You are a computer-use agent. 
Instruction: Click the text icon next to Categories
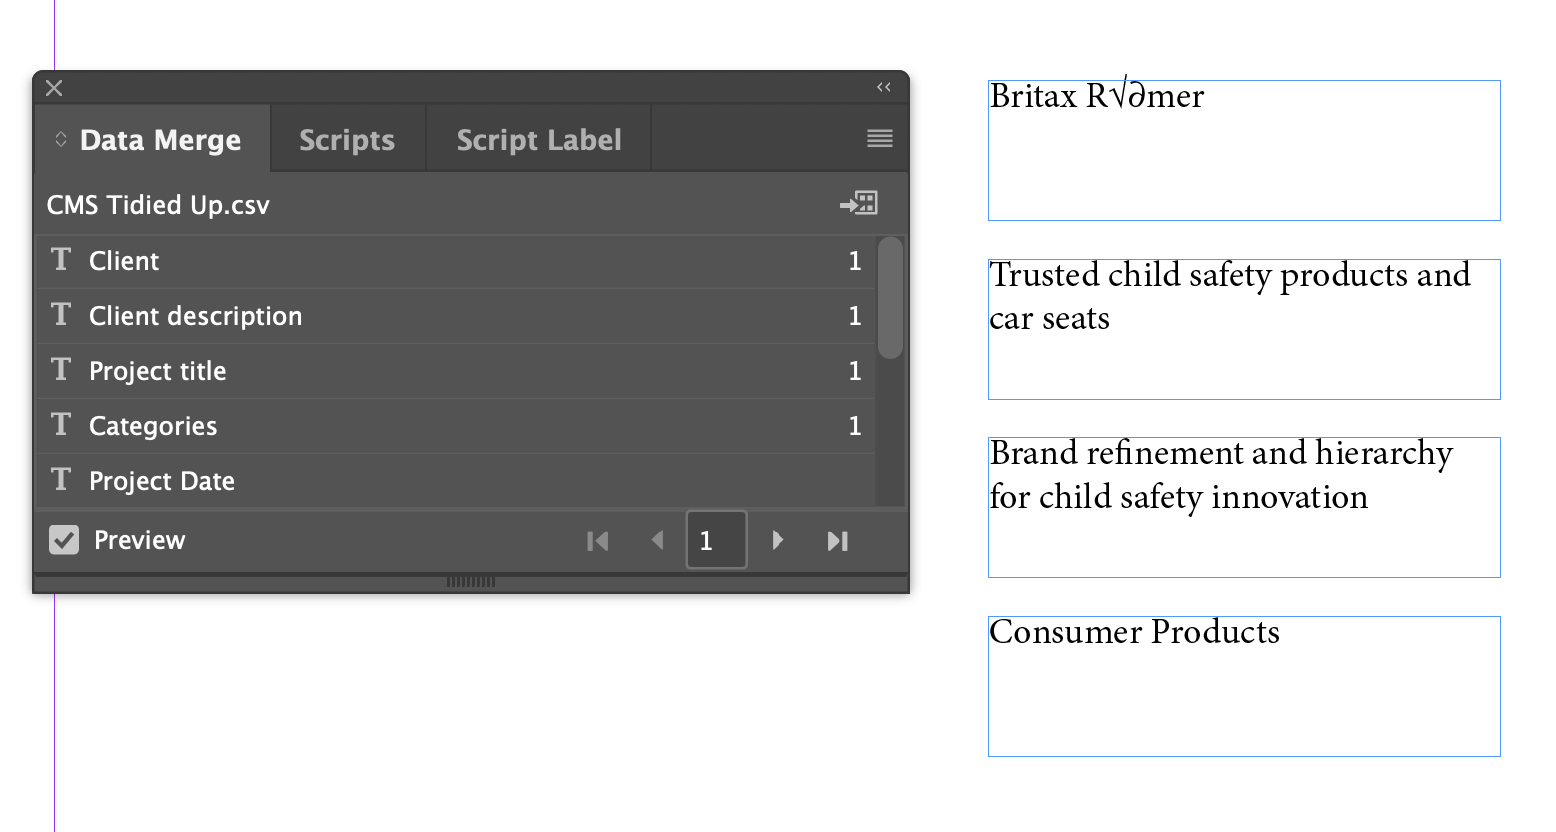click(x=60, y=425)
